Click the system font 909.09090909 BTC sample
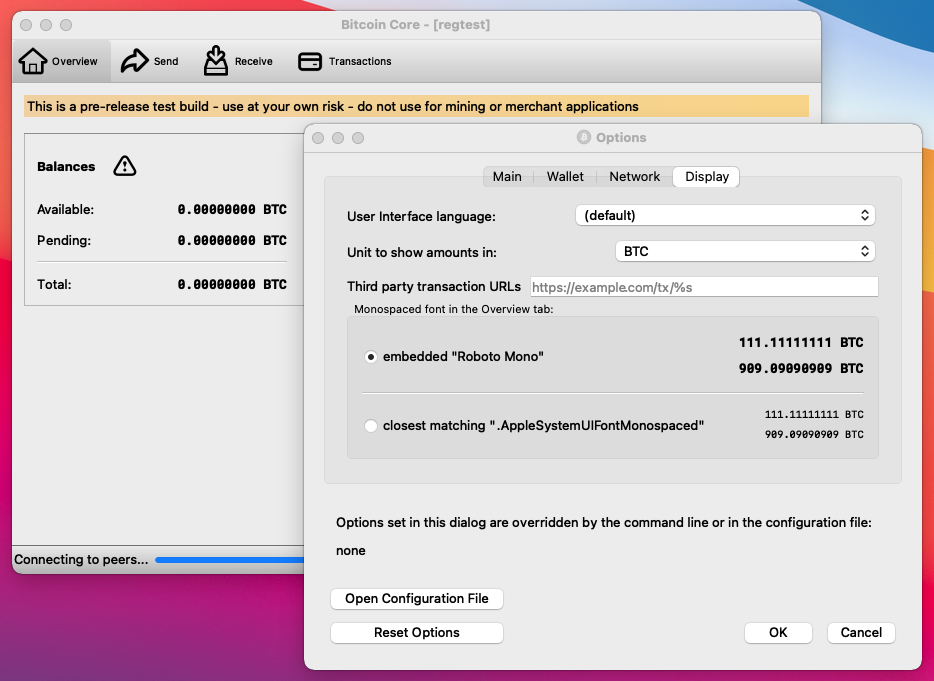This screenshot has height=681, width=934. coord(814,435)
